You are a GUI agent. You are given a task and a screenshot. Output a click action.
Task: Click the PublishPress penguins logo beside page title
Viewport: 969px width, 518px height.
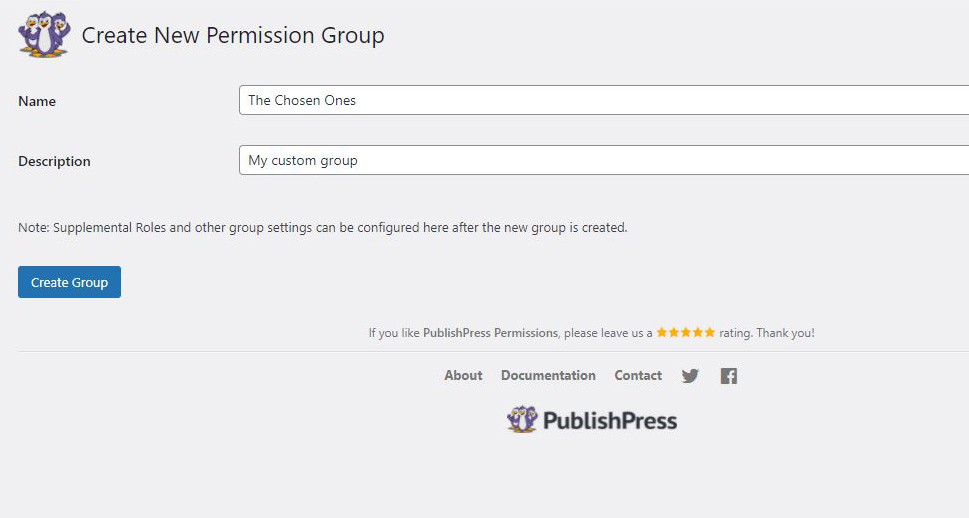tap(44, 35)
